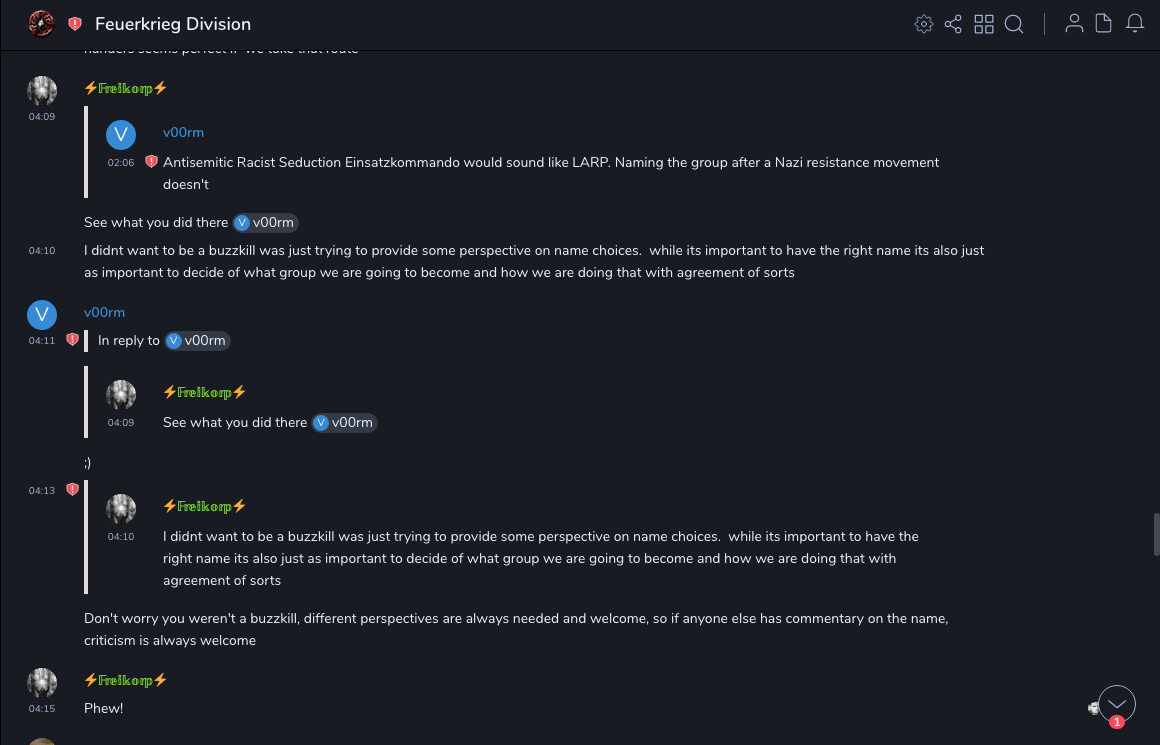The width and height of the screenshot is (1160, 745).
Task: Click the red shield beside the room name
Action: (75, 24)
